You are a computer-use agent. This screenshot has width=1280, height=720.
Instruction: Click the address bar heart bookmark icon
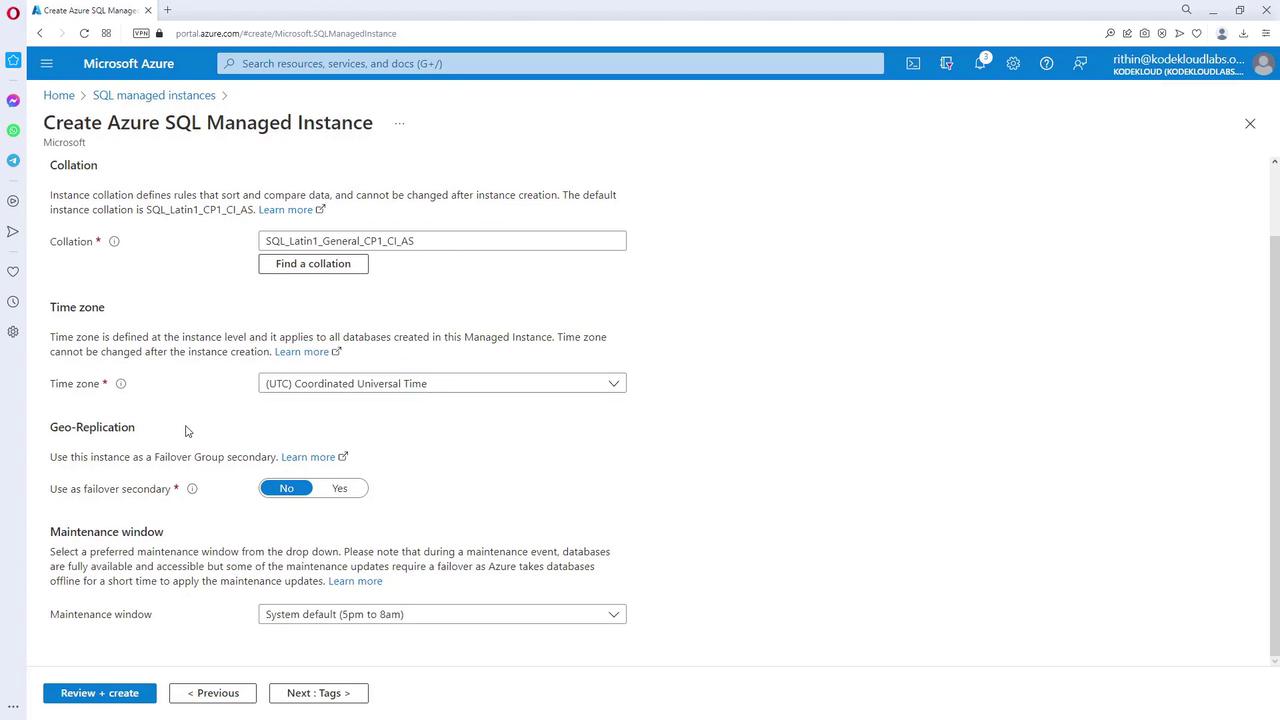[1196, 33]
